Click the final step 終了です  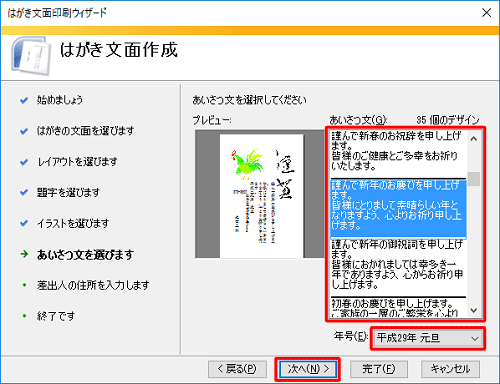pyautogui.click(x=56, y=316)
